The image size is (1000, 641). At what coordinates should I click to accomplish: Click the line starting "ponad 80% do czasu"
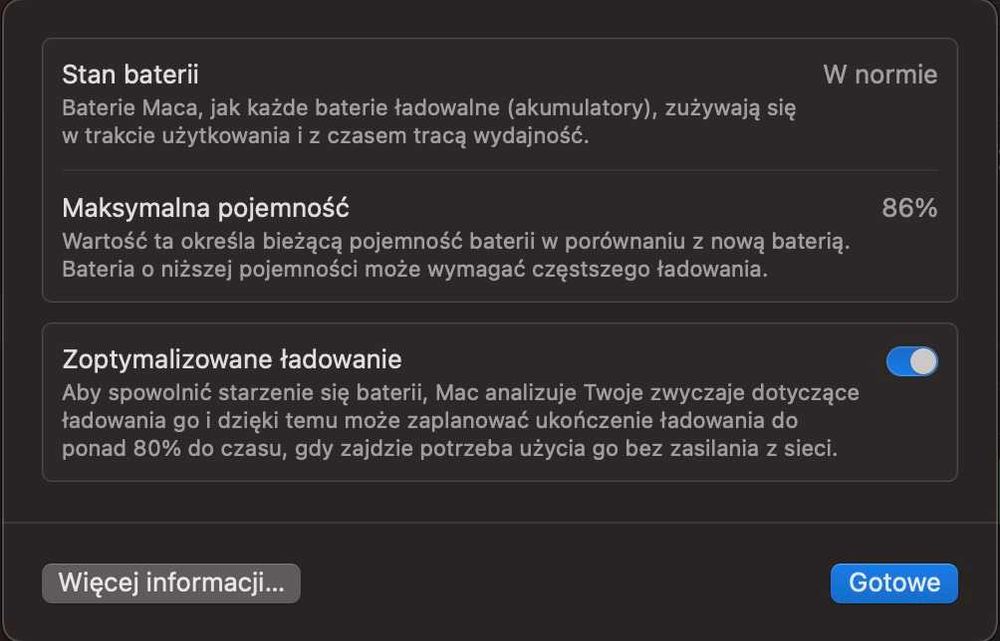[x=449, y=450]
